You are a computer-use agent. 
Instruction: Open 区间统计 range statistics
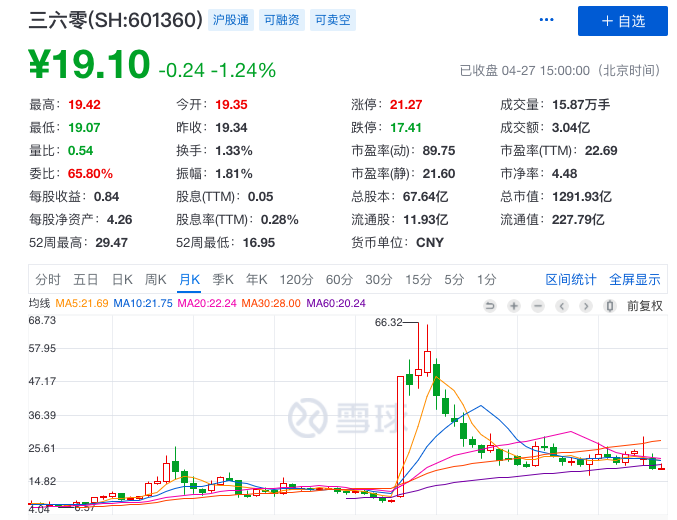[x=571, y=279]
